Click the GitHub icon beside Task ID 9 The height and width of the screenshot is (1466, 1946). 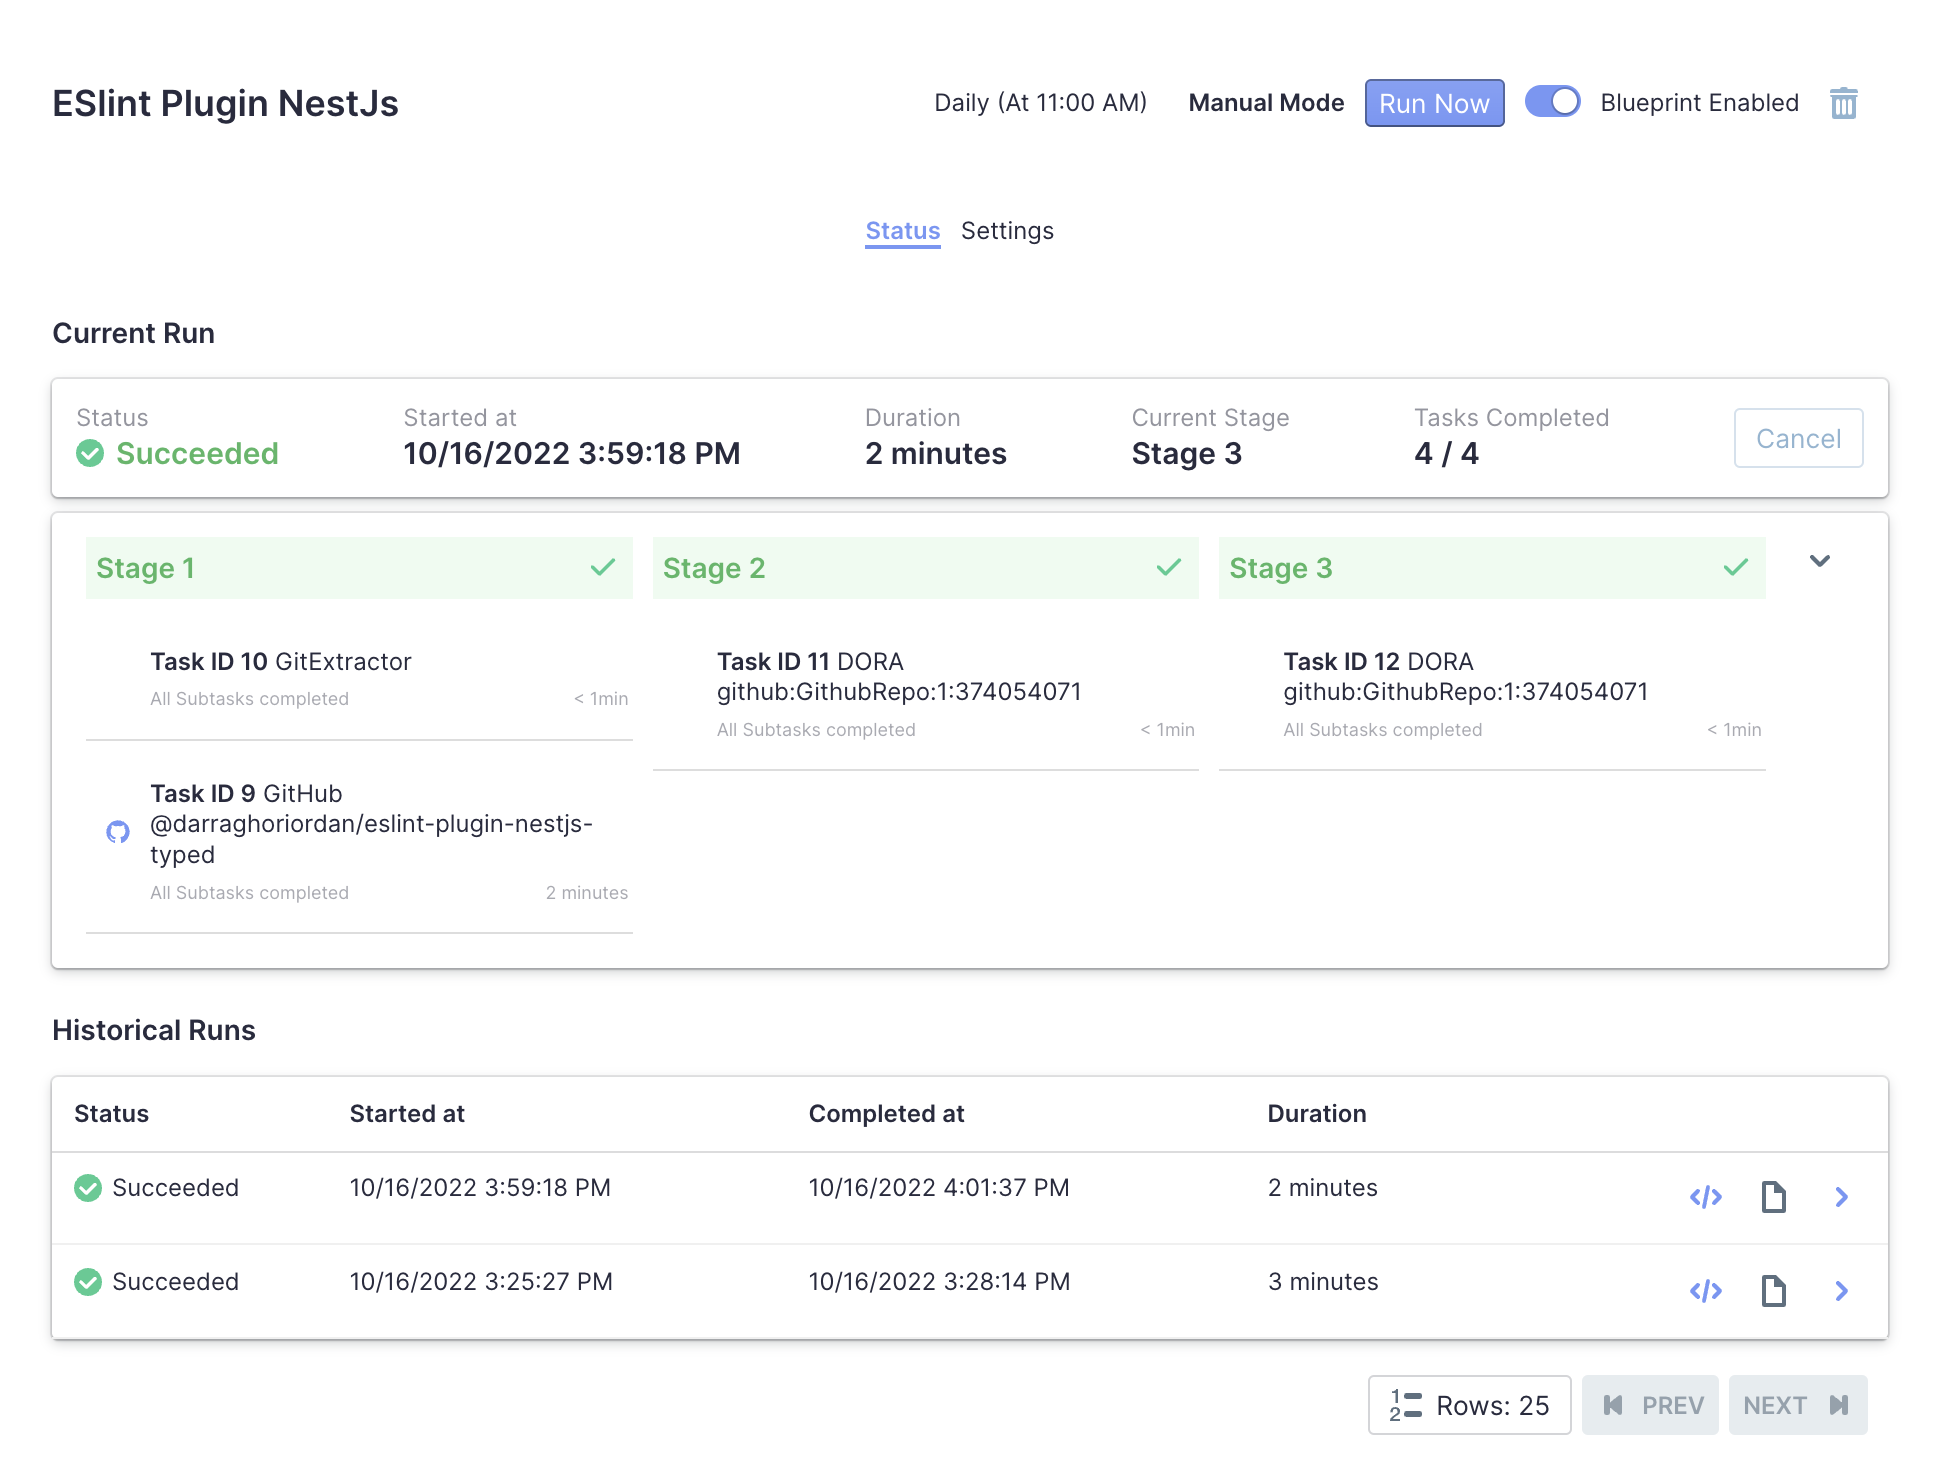(x=118, y=832)
